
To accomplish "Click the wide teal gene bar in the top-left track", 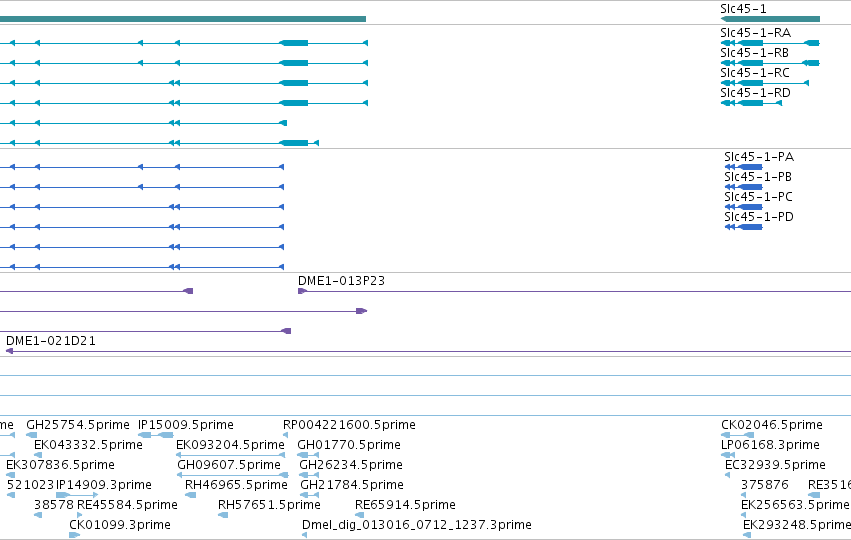I will (183, 19).
